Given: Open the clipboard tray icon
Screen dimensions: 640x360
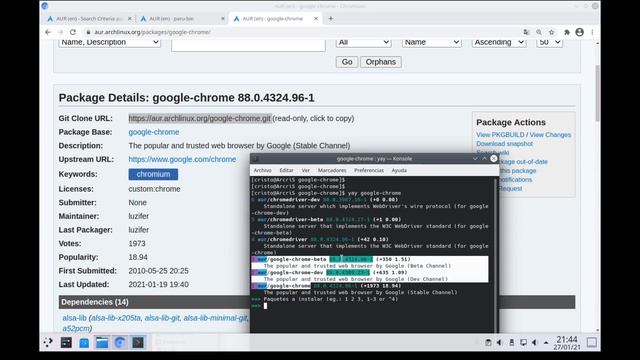Looking at the screenshot, I should [x=488, y=342].
